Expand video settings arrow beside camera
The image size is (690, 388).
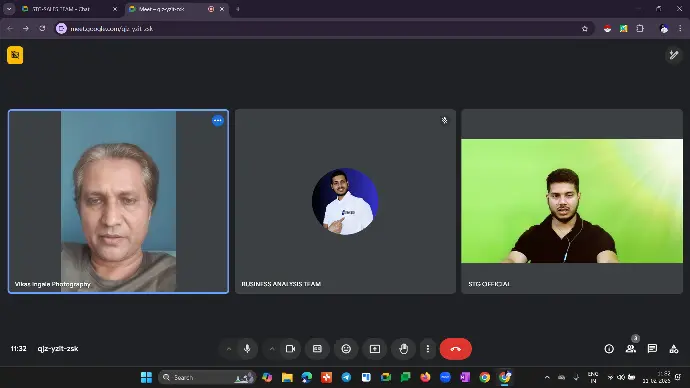click(272, 349)
